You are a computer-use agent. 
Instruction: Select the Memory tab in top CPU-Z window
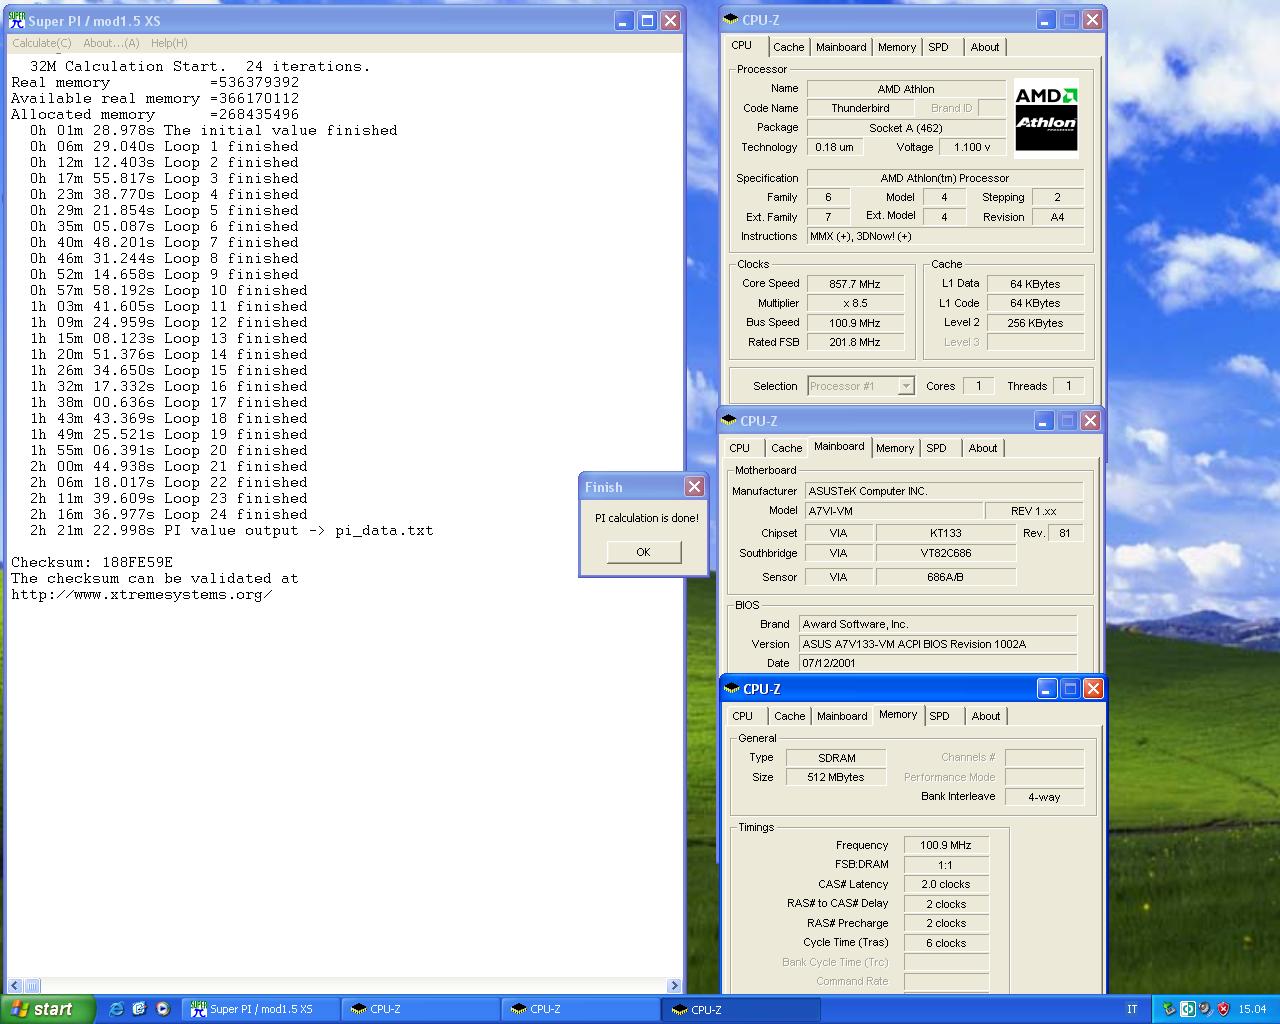click(897, 47)
